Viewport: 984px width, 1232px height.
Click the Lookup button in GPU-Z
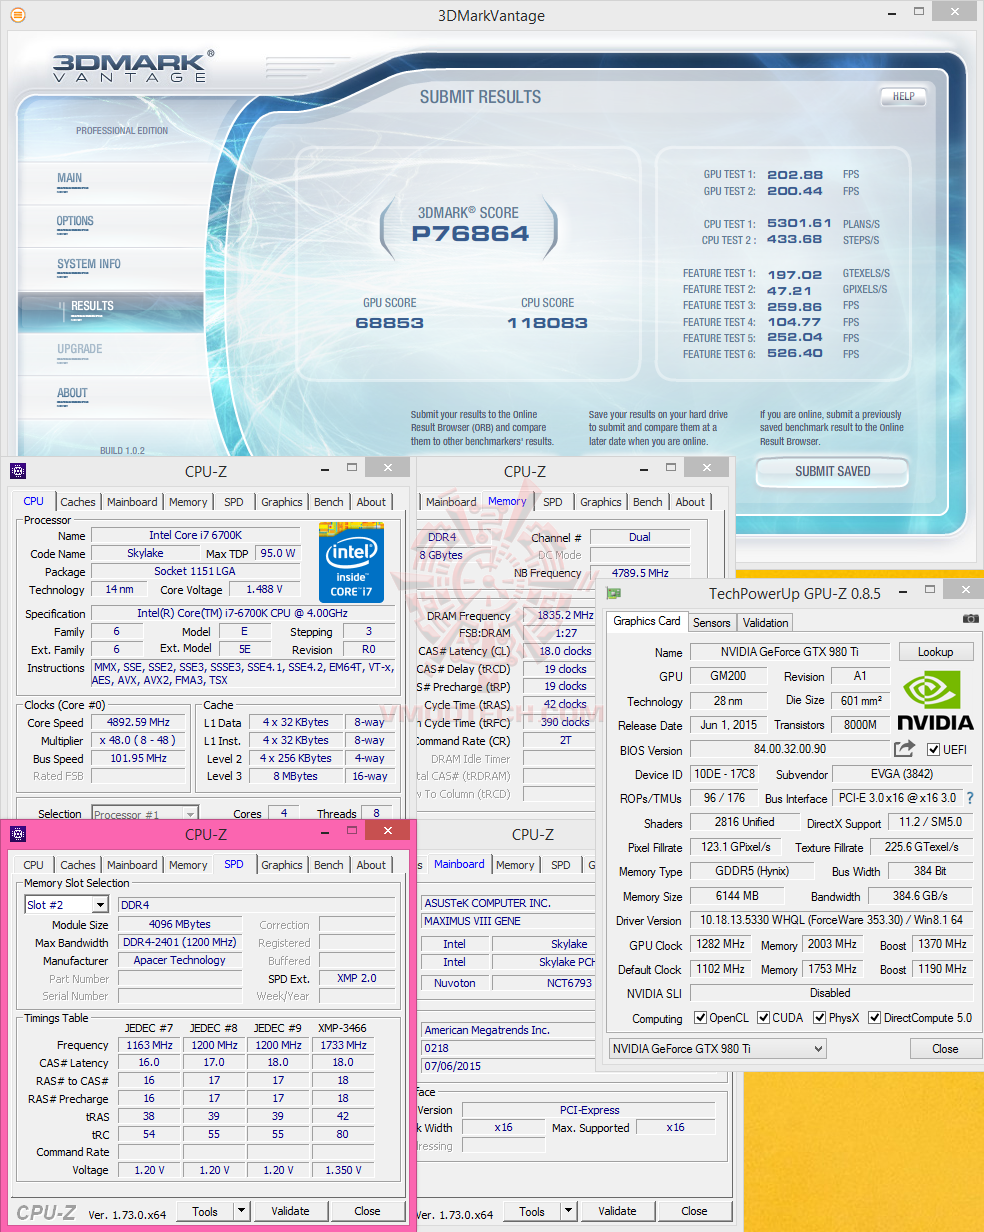935,652
